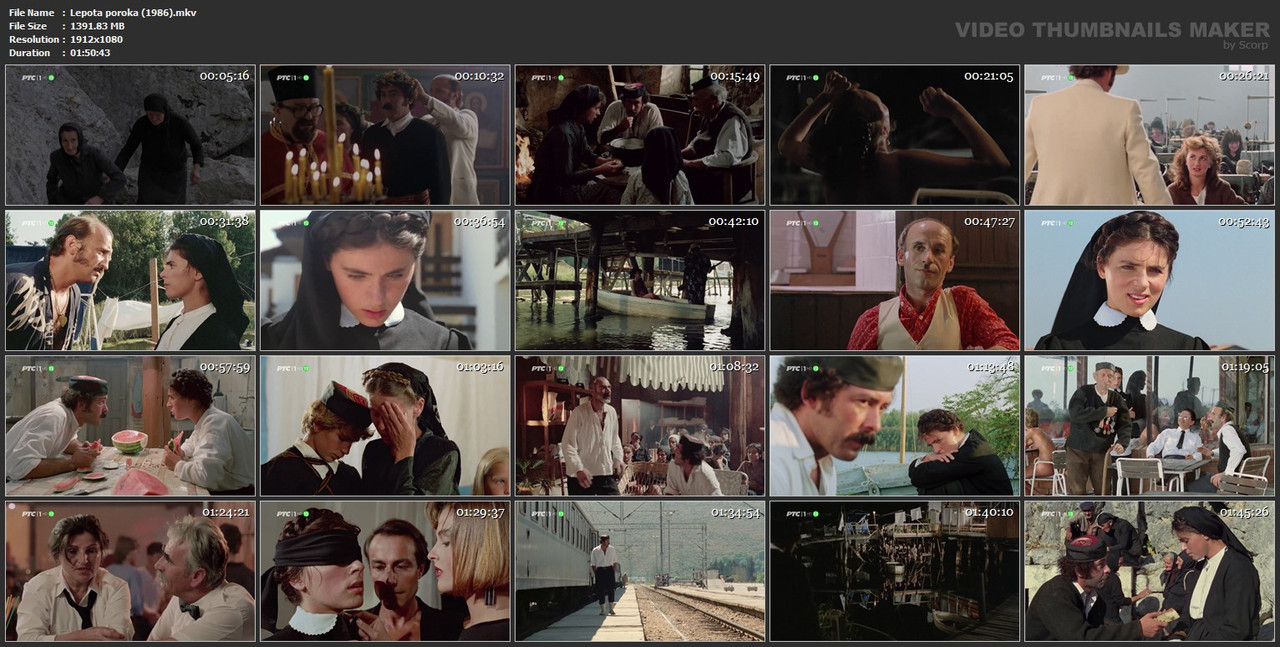Open the thumbnail timestamped 01:08:32
Viewport: 1280px width, 647px height.
[640, 426]
